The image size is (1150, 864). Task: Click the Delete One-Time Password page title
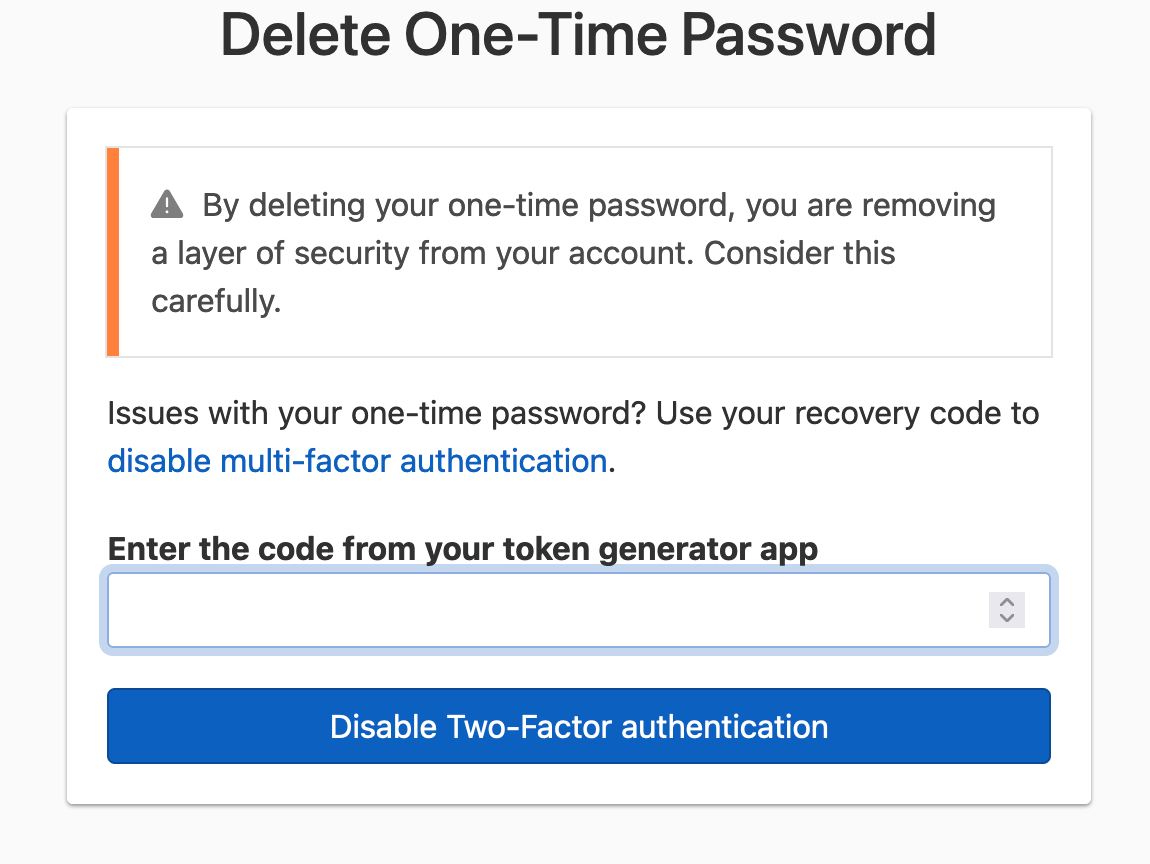(578, 35)
